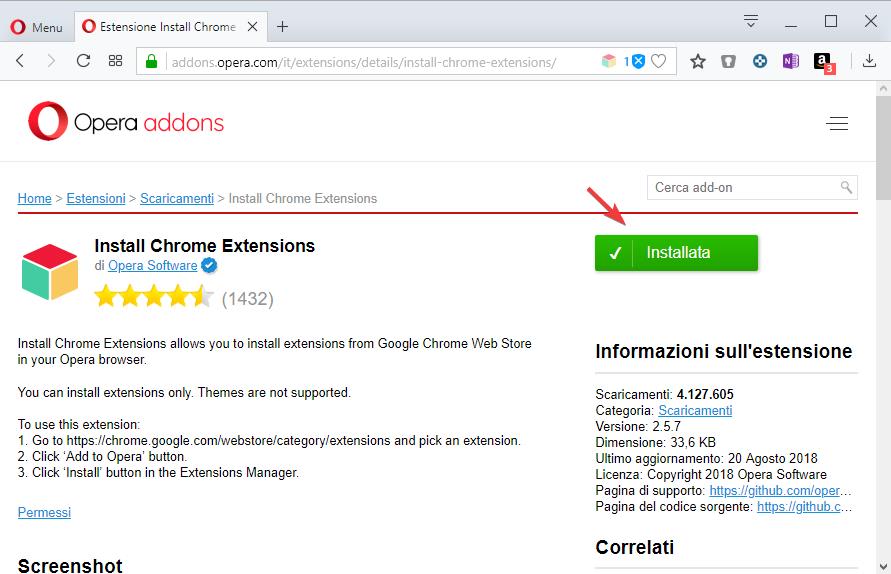Image resolution: width=891 pixels, height=574 pixels.
Task: Open the tab menu icon in title bar
Action: (x=751, y=22)
